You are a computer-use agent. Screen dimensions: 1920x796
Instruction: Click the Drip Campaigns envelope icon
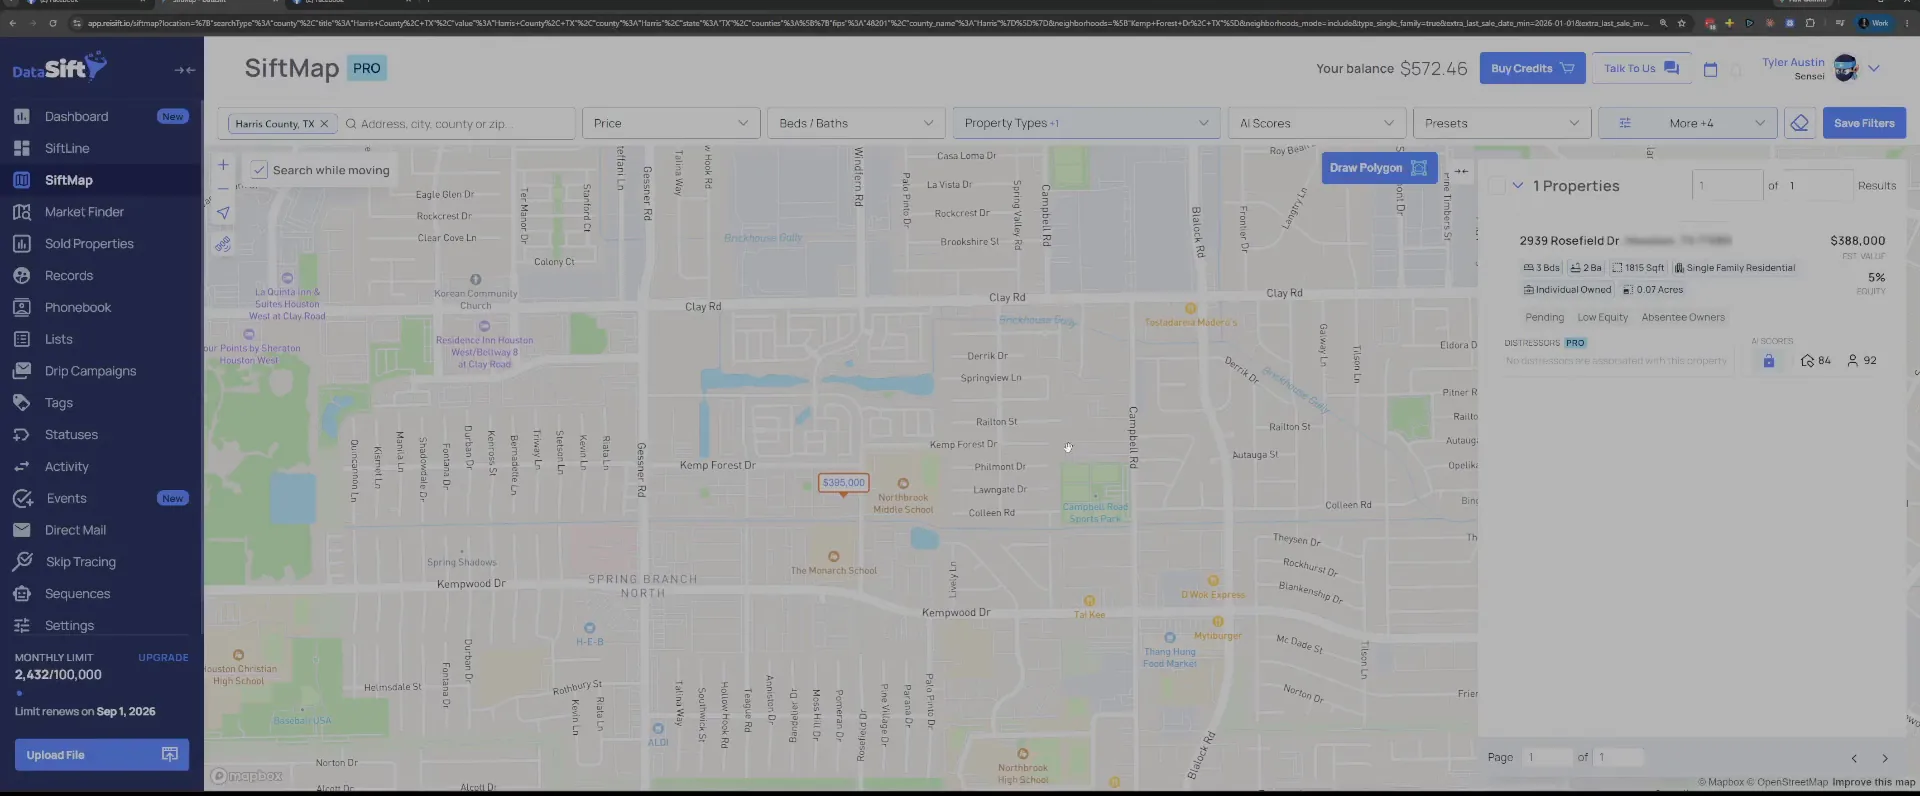coord(22,371)
